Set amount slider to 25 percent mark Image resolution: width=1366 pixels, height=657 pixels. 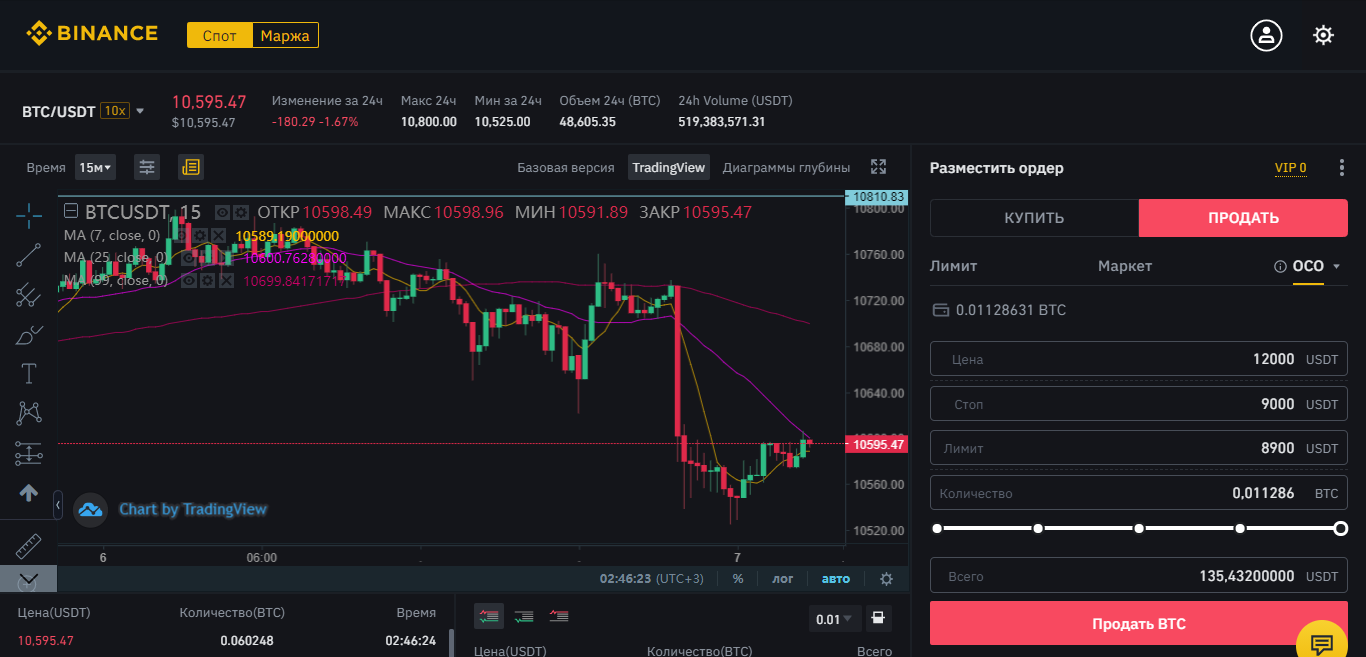[x=1038, y=528]
